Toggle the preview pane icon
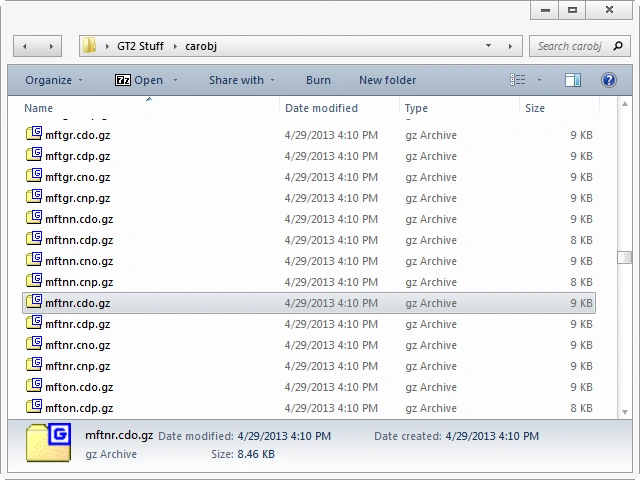Viewport: 640px width, 480px height. [573, 80]
